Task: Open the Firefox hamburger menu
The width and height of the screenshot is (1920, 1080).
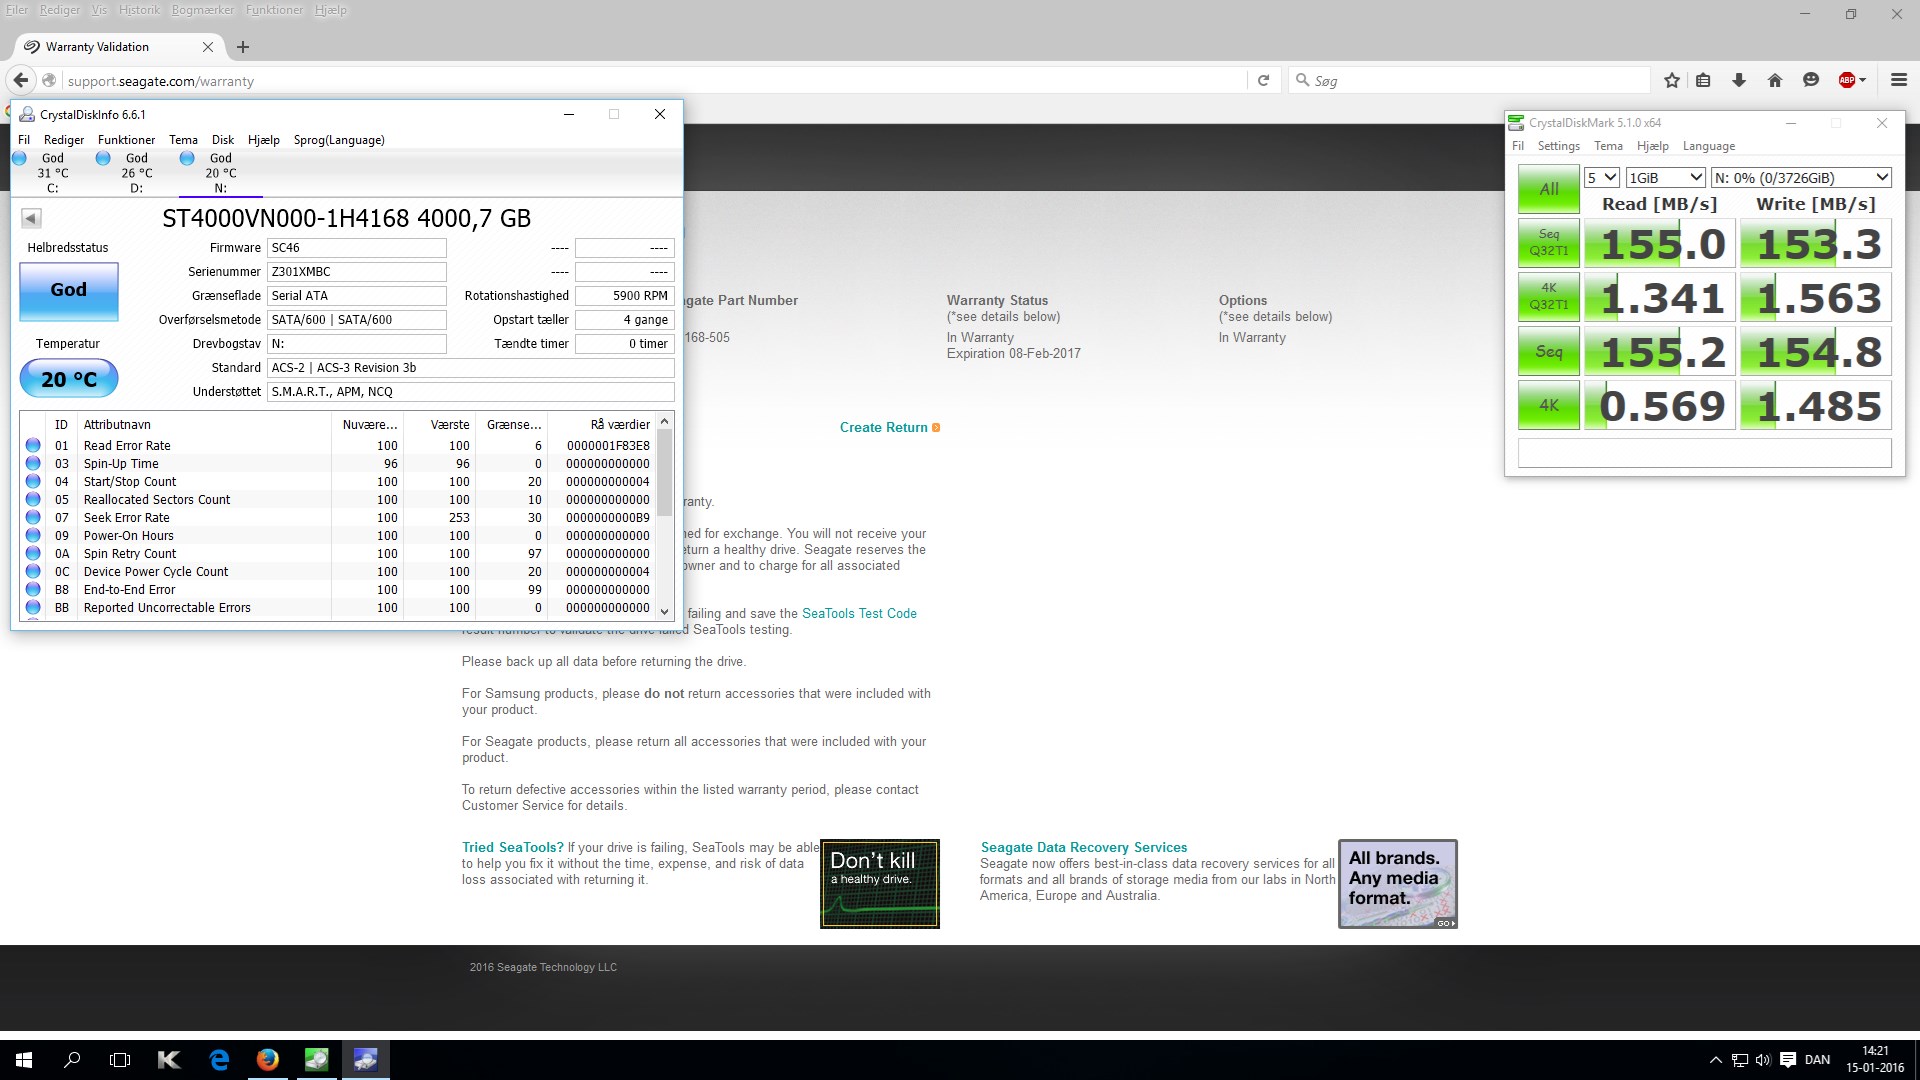Action: (1898, 80)
